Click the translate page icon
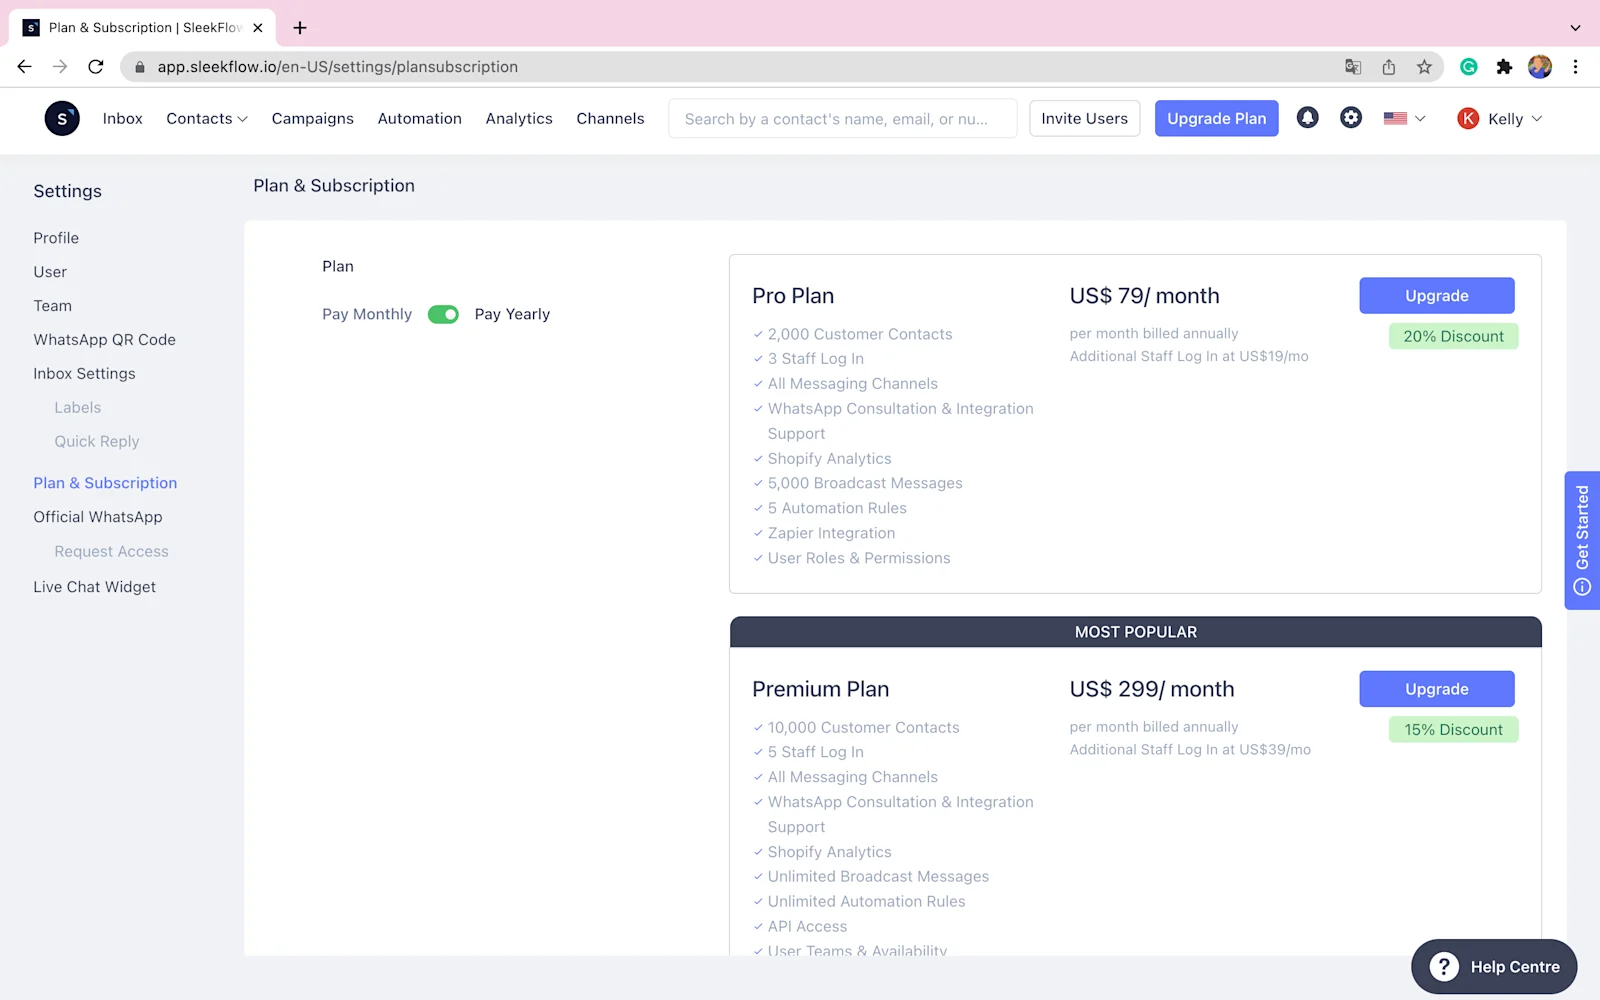 click(x=1353, y=67)
